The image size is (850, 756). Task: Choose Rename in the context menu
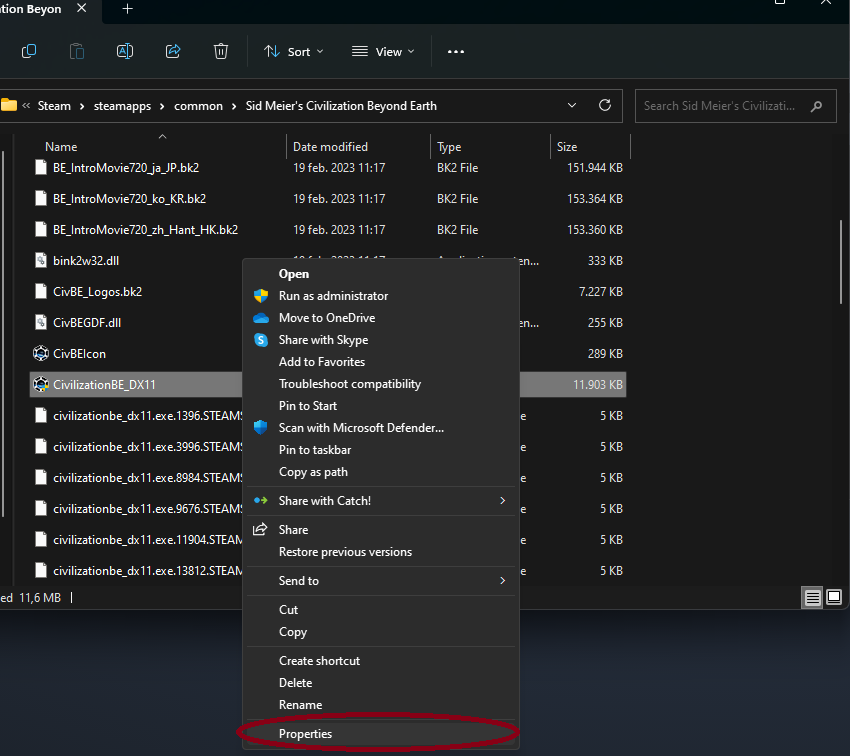[381, 705]
